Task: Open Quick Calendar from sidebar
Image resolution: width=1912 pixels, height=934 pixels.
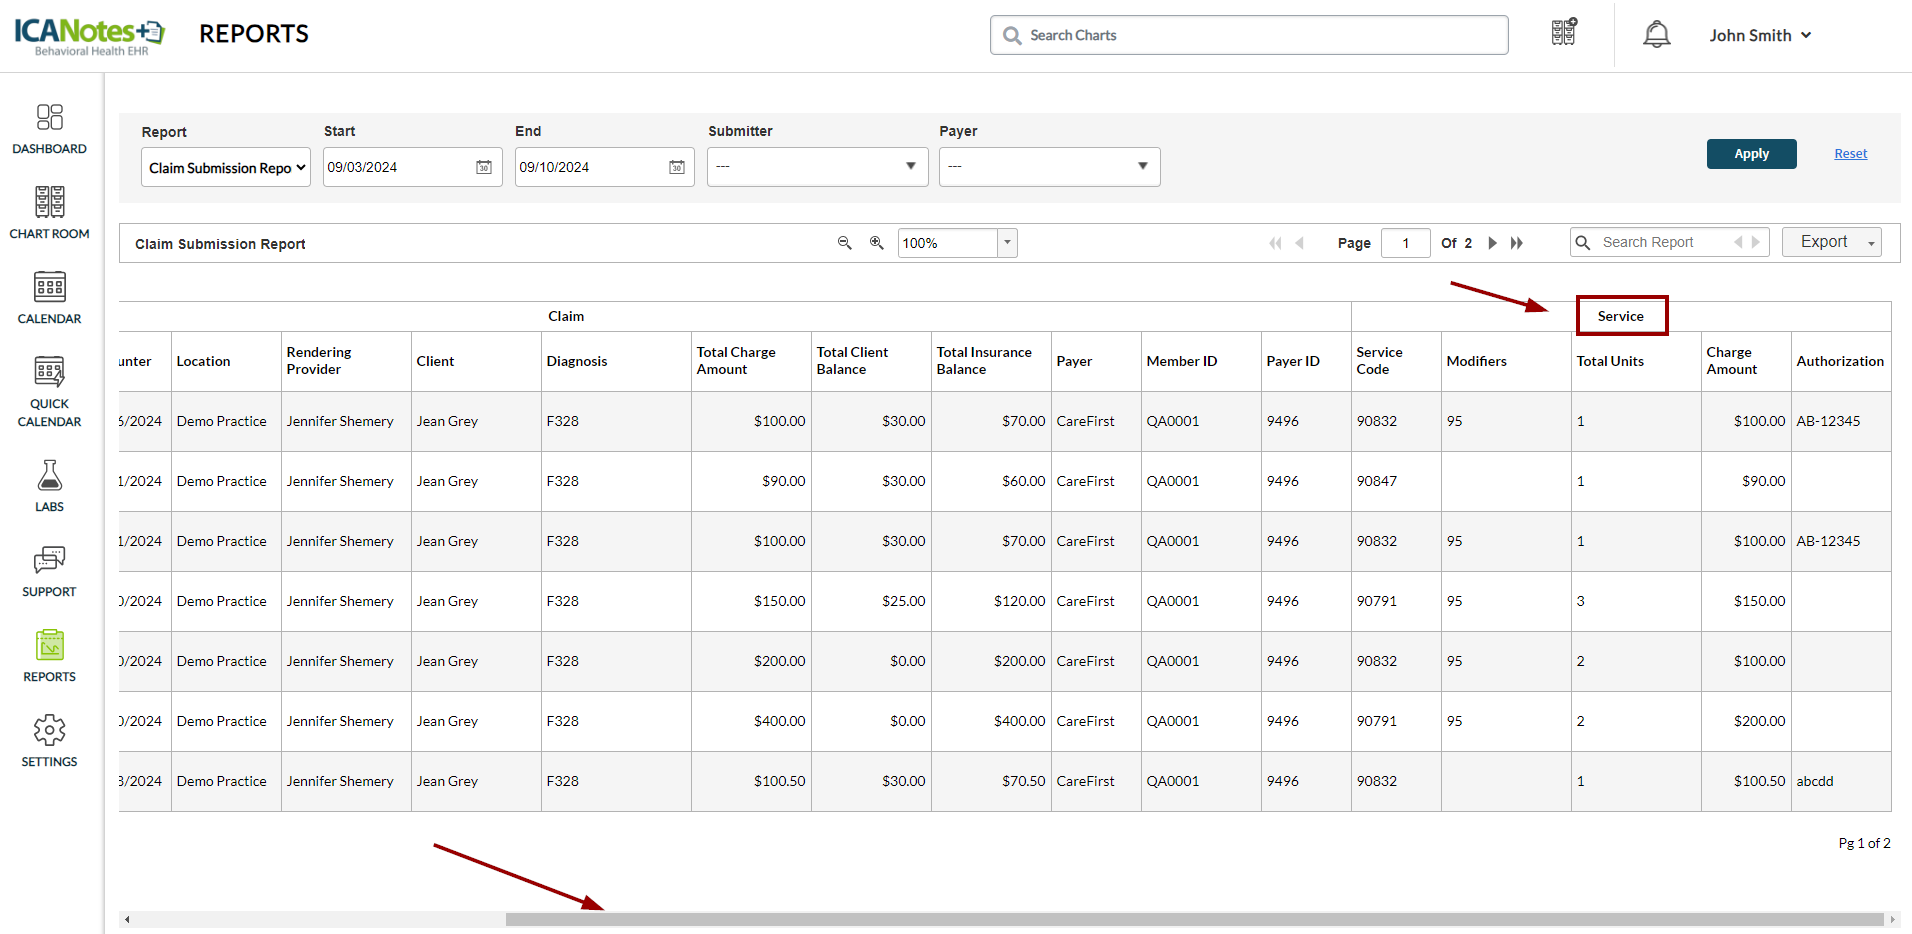Action: tap(49, 373)
